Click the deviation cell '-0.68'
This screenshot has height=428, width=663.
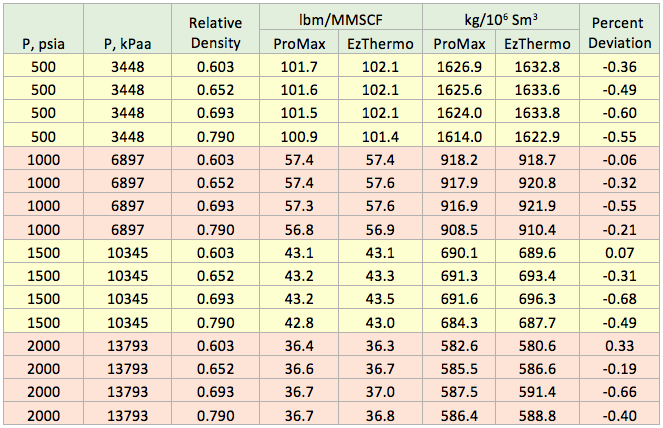click(619, 298)
